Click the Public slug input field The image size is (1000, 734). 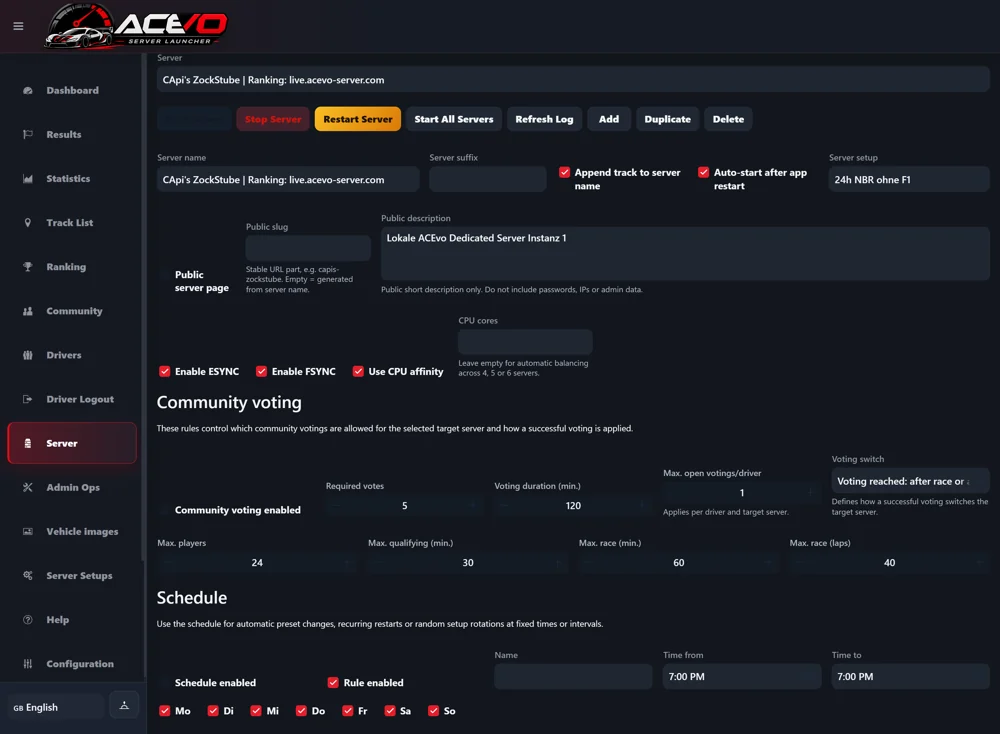click(x=308, y=248)
